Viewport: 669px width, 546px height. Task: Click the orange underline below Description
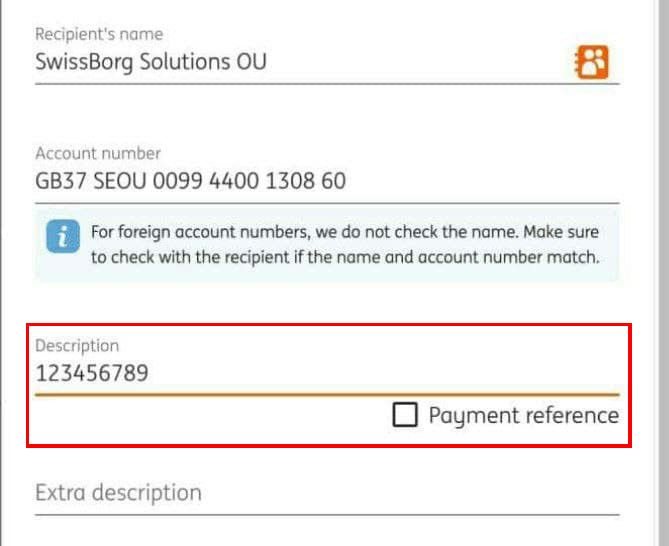[x=327, y=395]
